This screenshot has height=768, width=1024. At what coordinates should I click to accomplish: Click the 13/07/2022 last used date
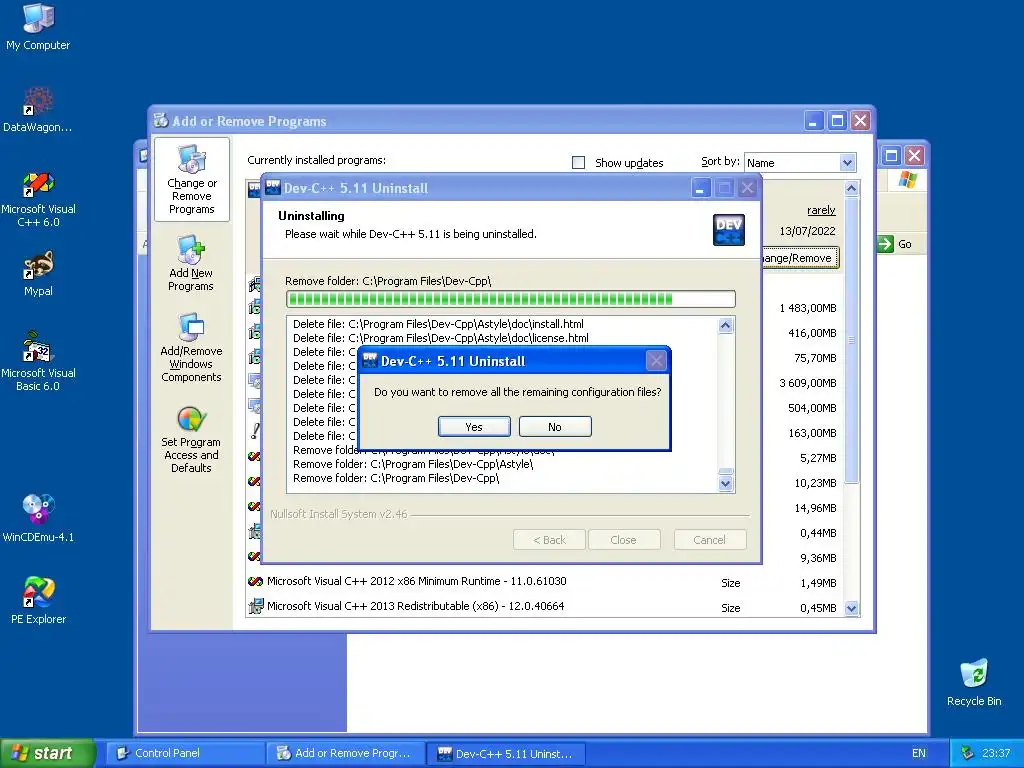[807, 231]
